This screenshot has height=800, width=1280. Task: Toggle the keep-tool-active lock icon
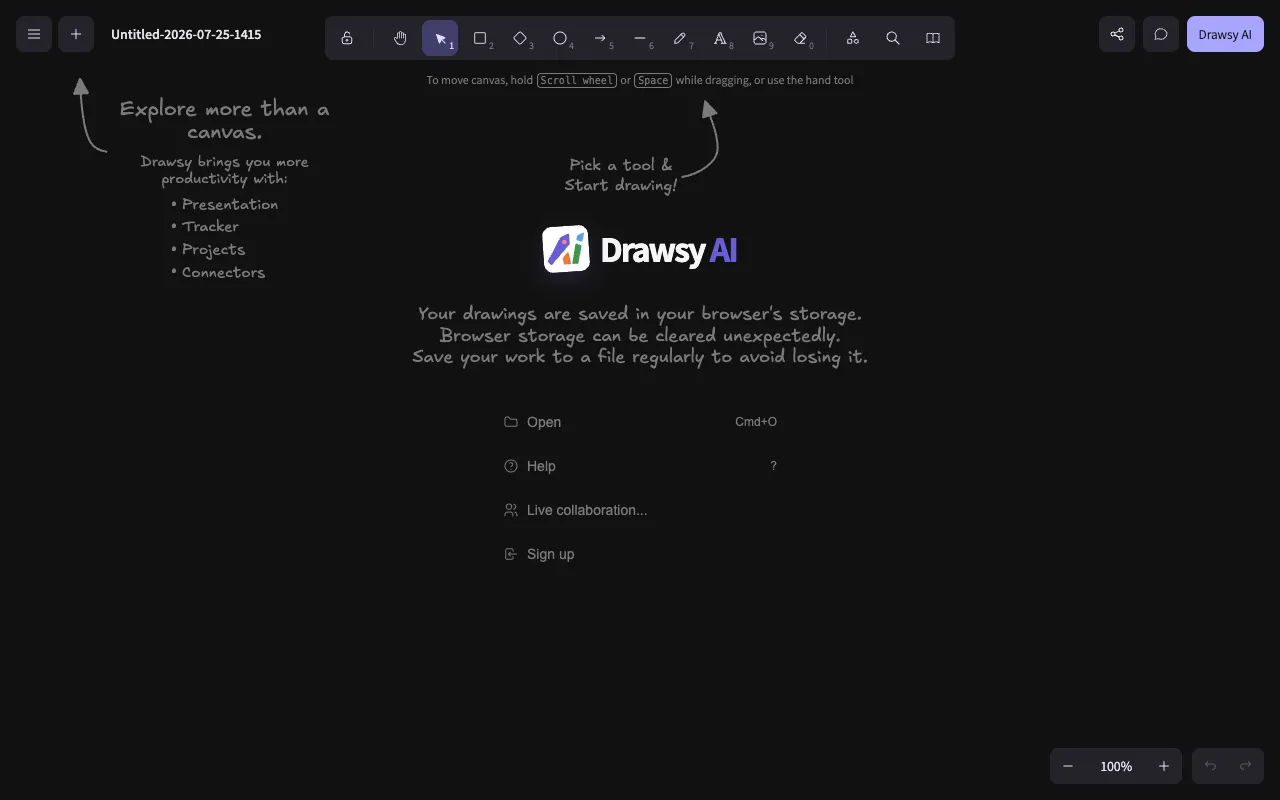[x=347, y=38]
